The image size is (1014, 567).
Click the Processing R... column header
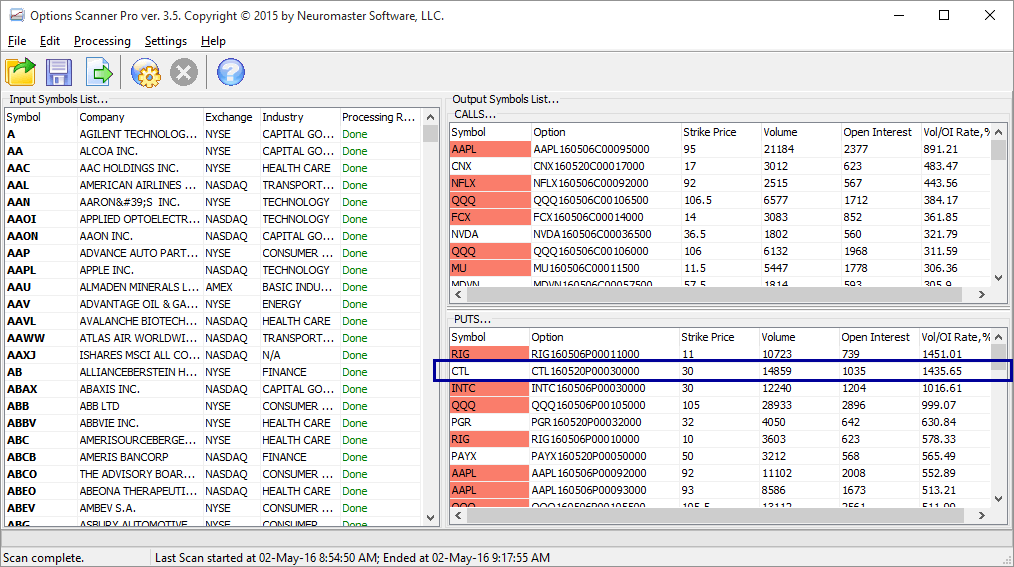381,117
